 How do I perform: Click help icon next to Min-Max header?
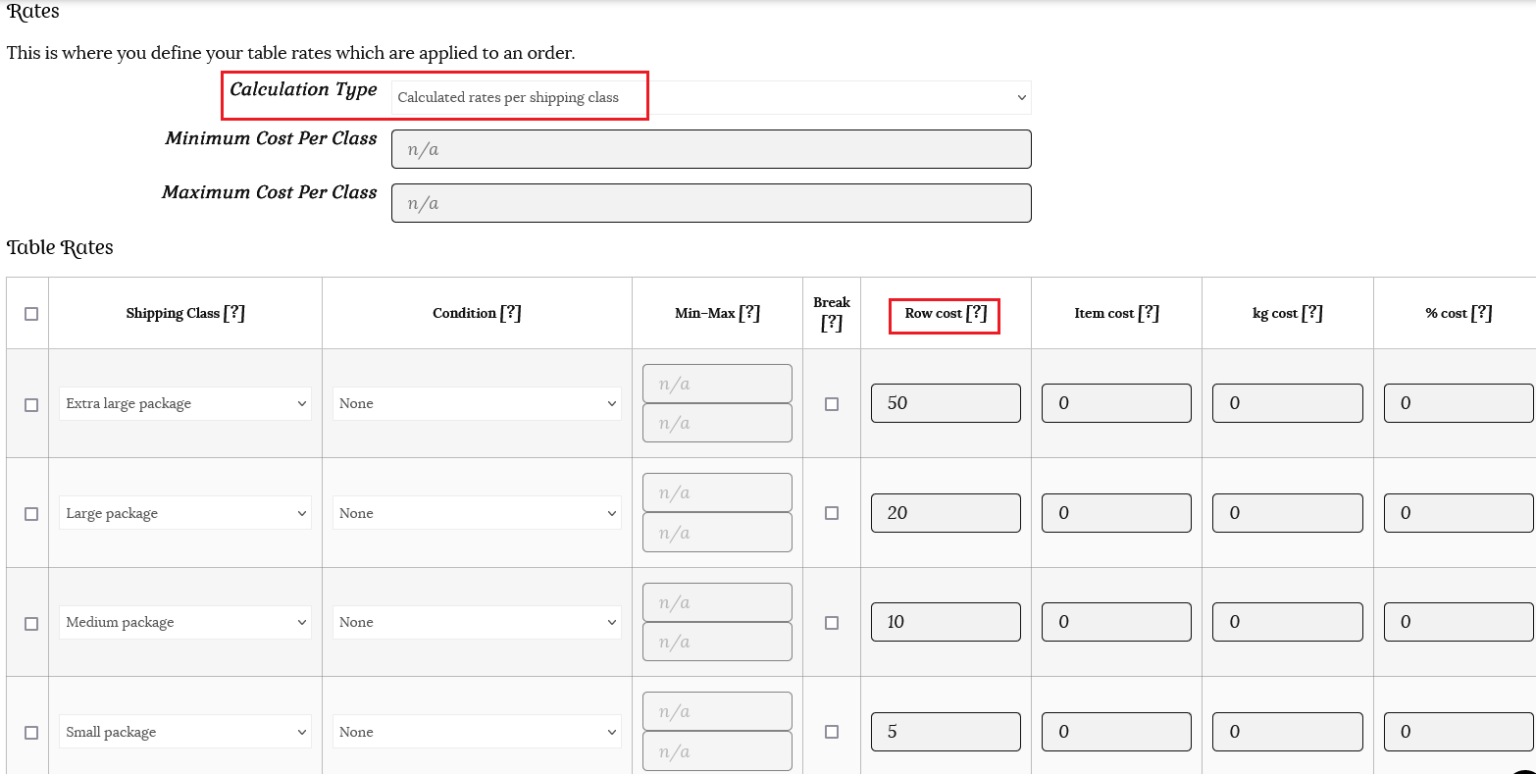click(x=749, y=313)
